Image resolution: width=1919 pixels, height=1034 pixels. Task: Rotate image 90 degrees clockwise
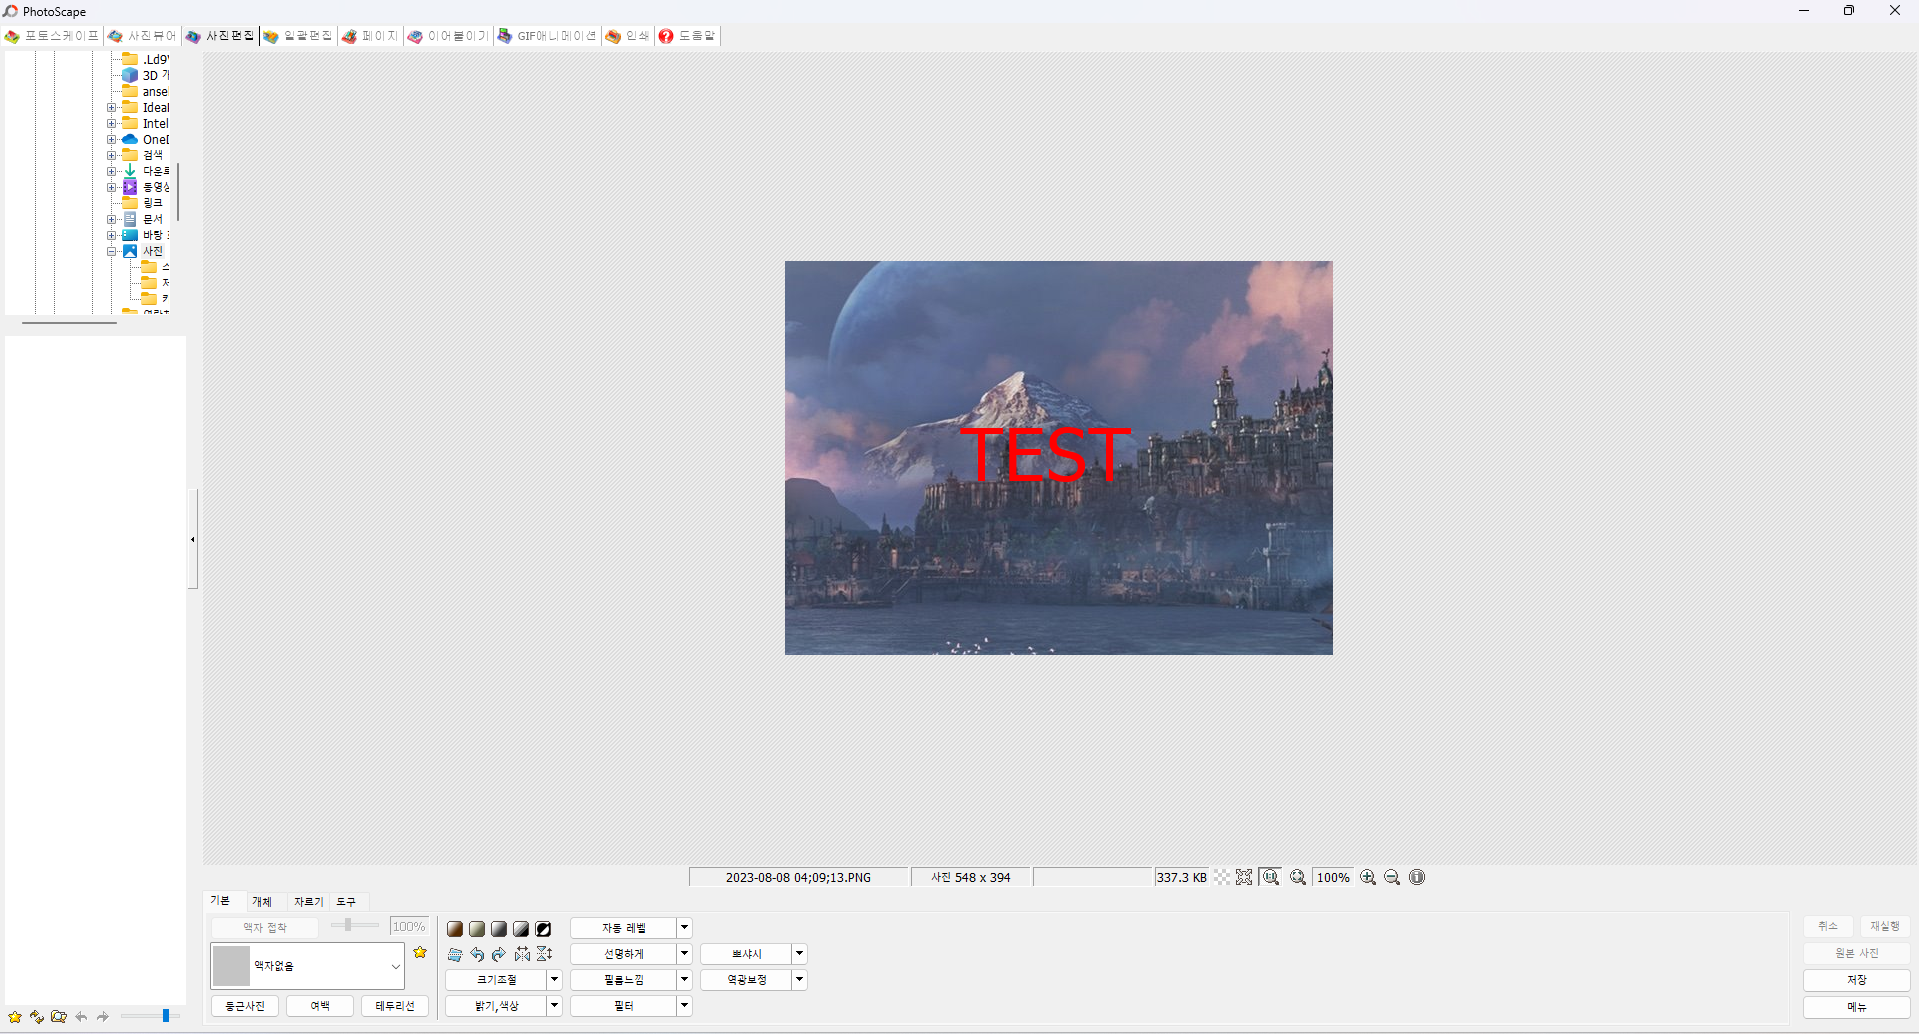(x=499, y=954)
